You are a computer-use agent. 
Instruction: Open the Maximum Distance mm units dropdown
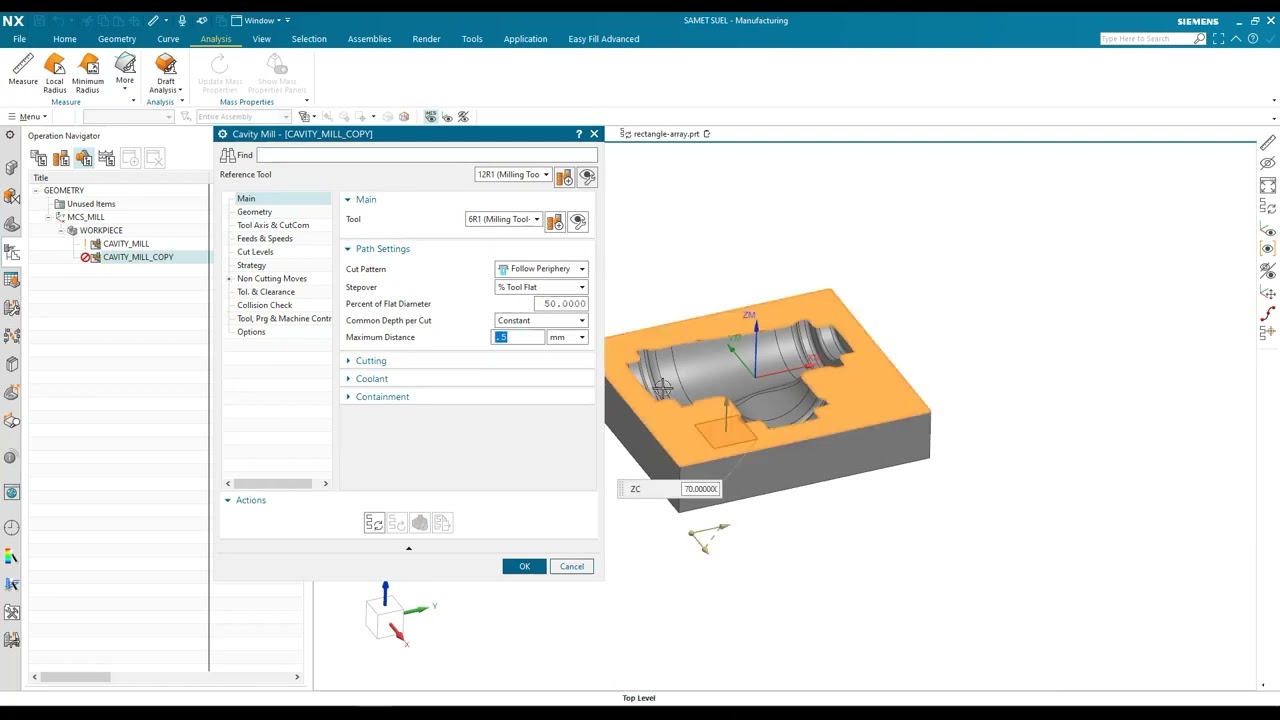[567, 337]
